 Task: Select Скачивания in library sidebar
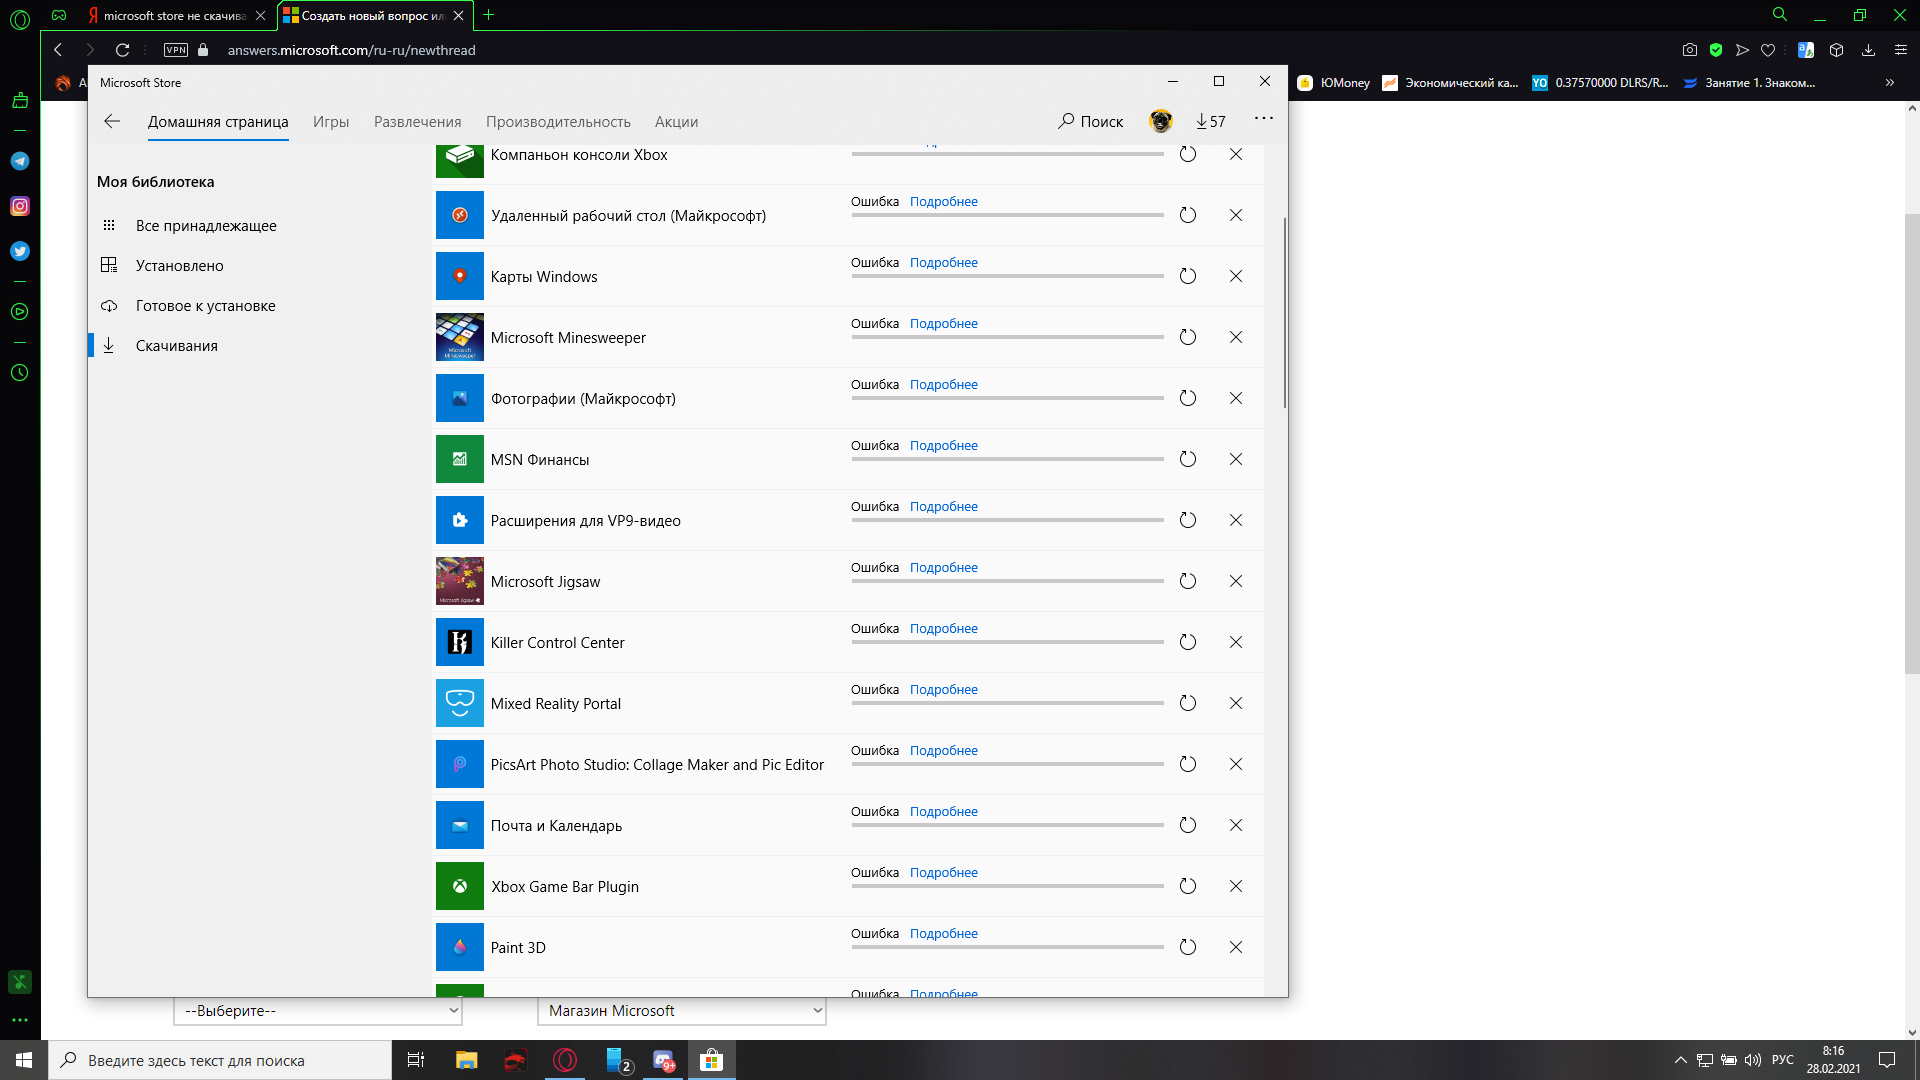177,346
